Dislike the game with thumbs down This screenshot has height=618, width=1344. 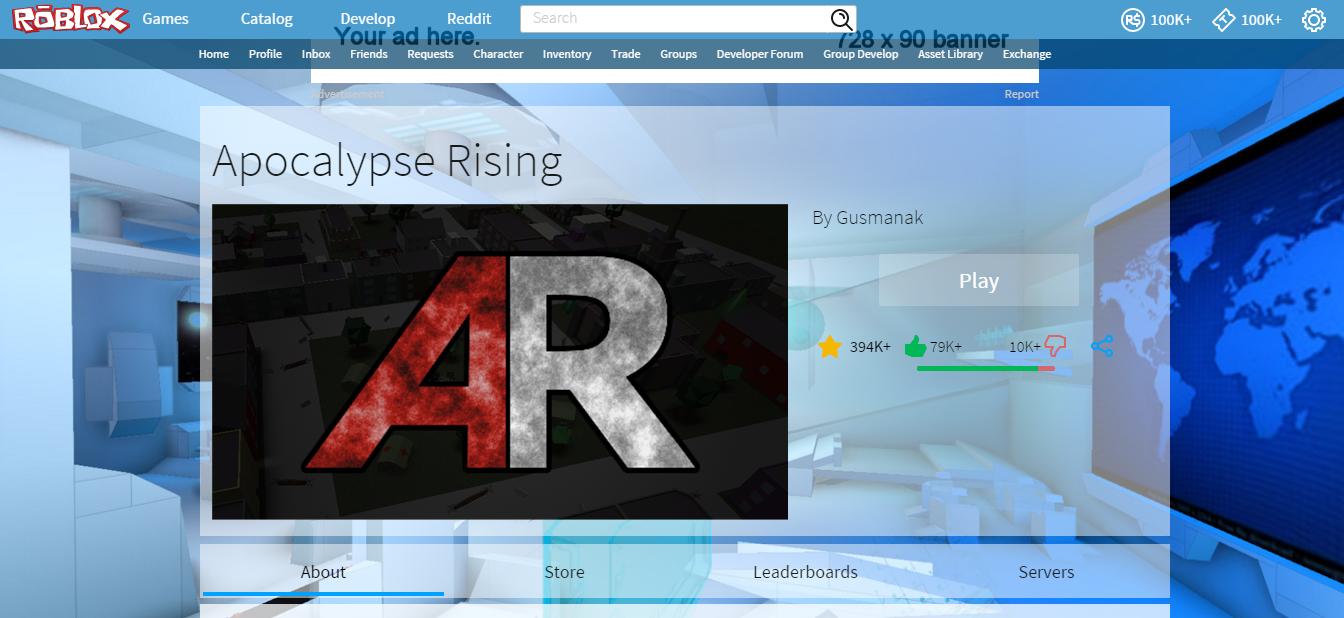1056,347
